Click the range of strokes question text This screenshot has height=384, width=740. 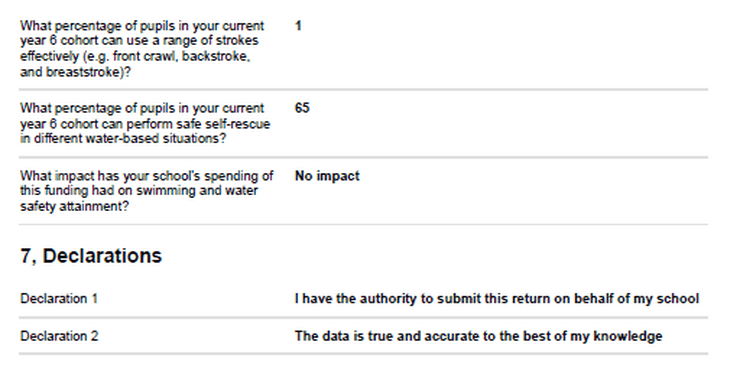click(x=142, y=49)
